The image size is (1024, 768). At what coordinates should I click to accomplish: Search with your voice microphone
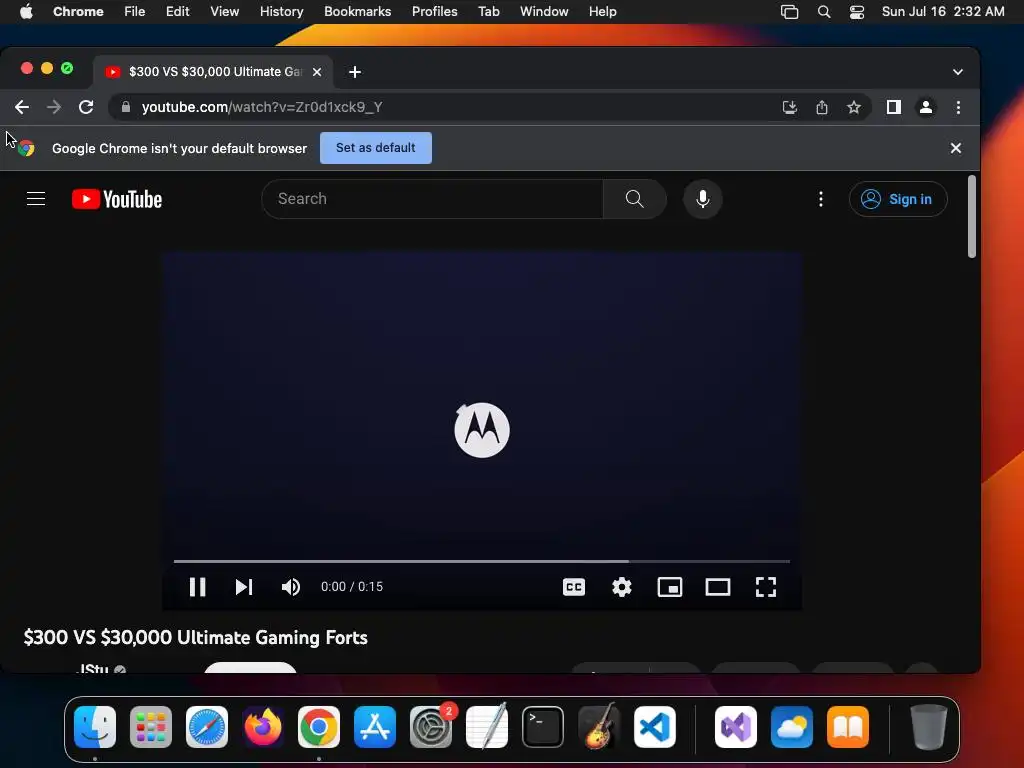tap(703, 199)
